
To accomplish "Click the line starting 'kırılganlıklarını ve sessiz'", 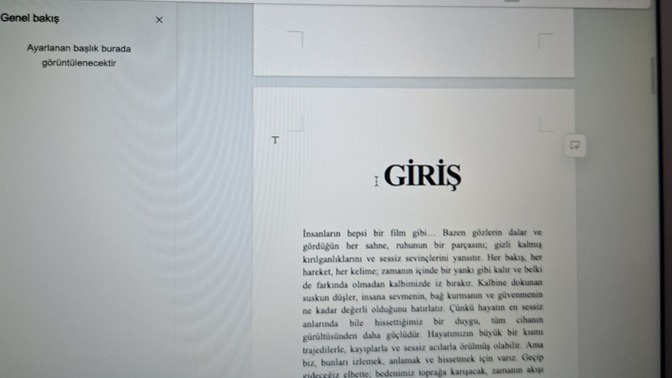I will coord(422,258).
